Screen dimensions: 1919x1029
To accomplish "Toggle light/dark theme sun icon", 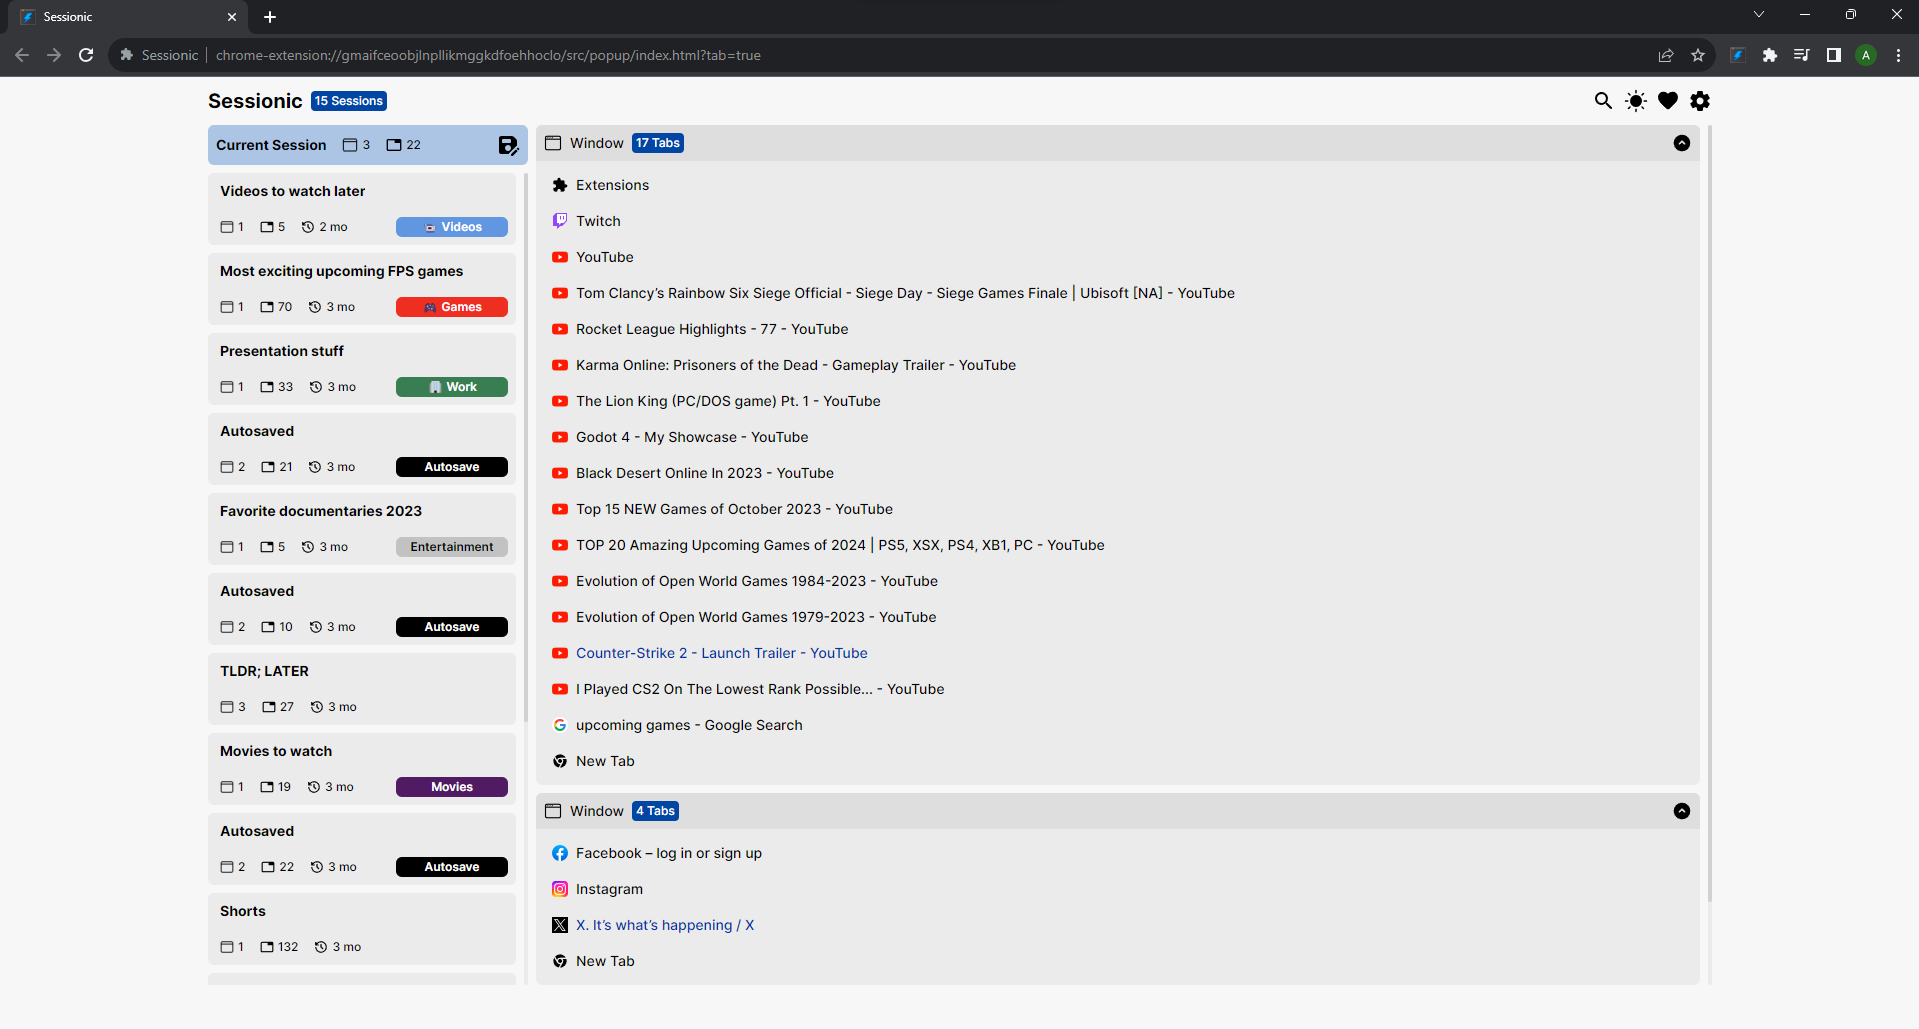I will [1636, 101].
